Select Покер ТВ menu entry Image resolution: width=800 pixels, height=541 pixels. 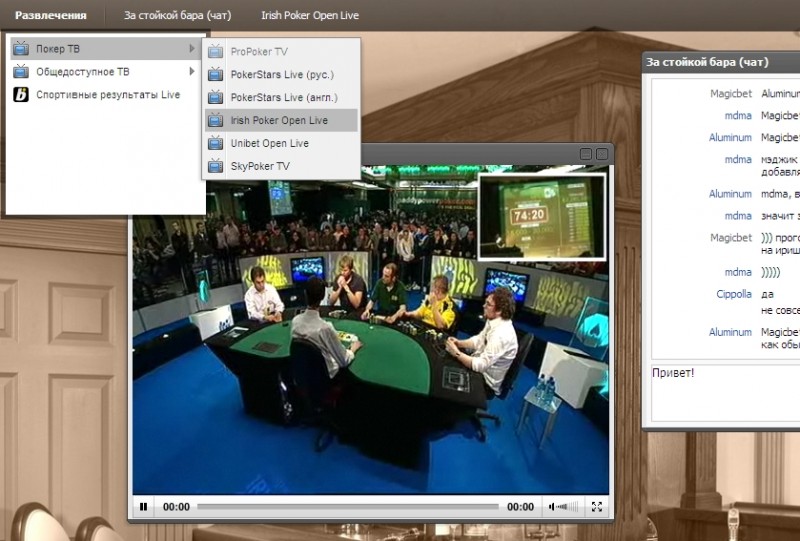coord(105,49)
